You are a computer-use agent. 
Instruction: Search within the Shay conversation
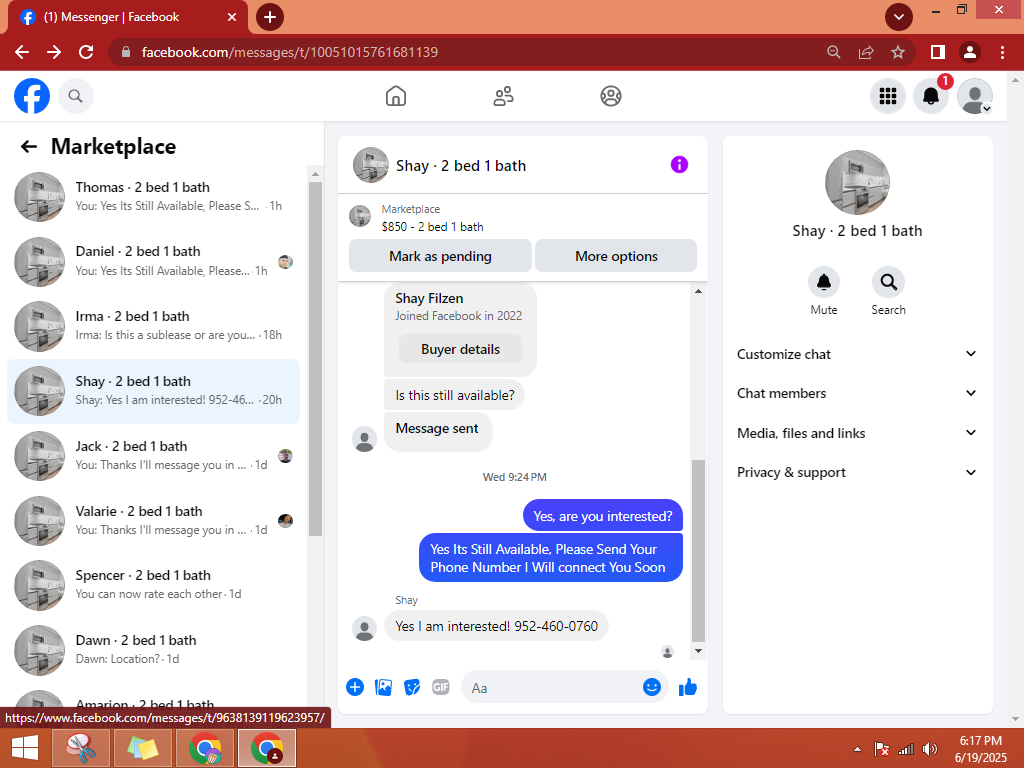click(x=888, y=282)
